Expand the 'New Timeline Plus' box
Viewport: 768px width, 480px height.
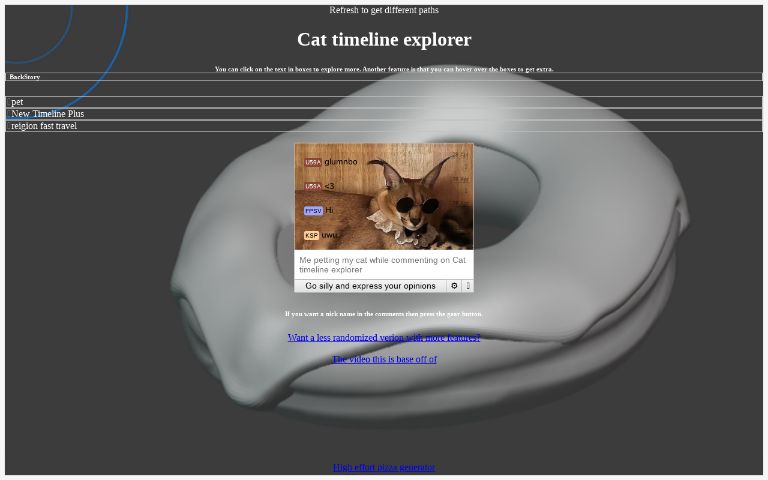point(47,114)
